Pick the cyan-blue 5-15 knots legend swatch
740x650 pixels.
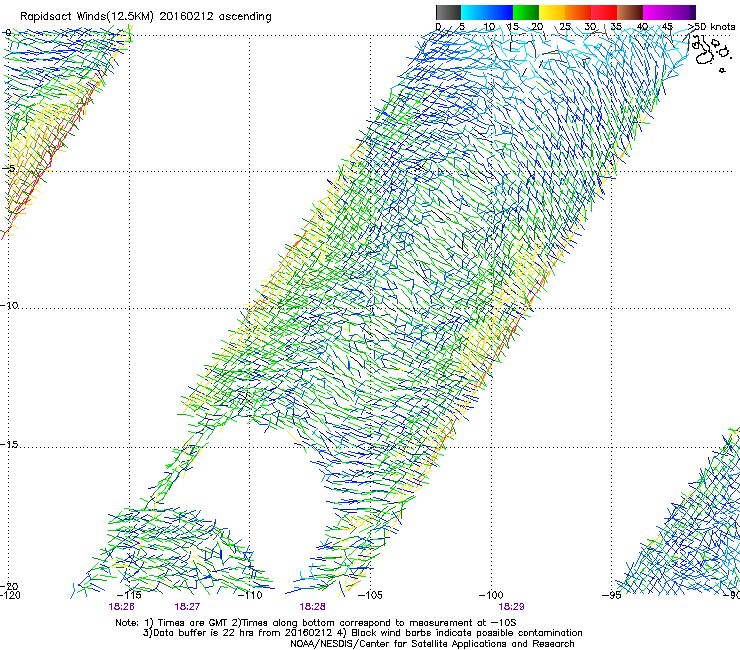pos(487,12)
